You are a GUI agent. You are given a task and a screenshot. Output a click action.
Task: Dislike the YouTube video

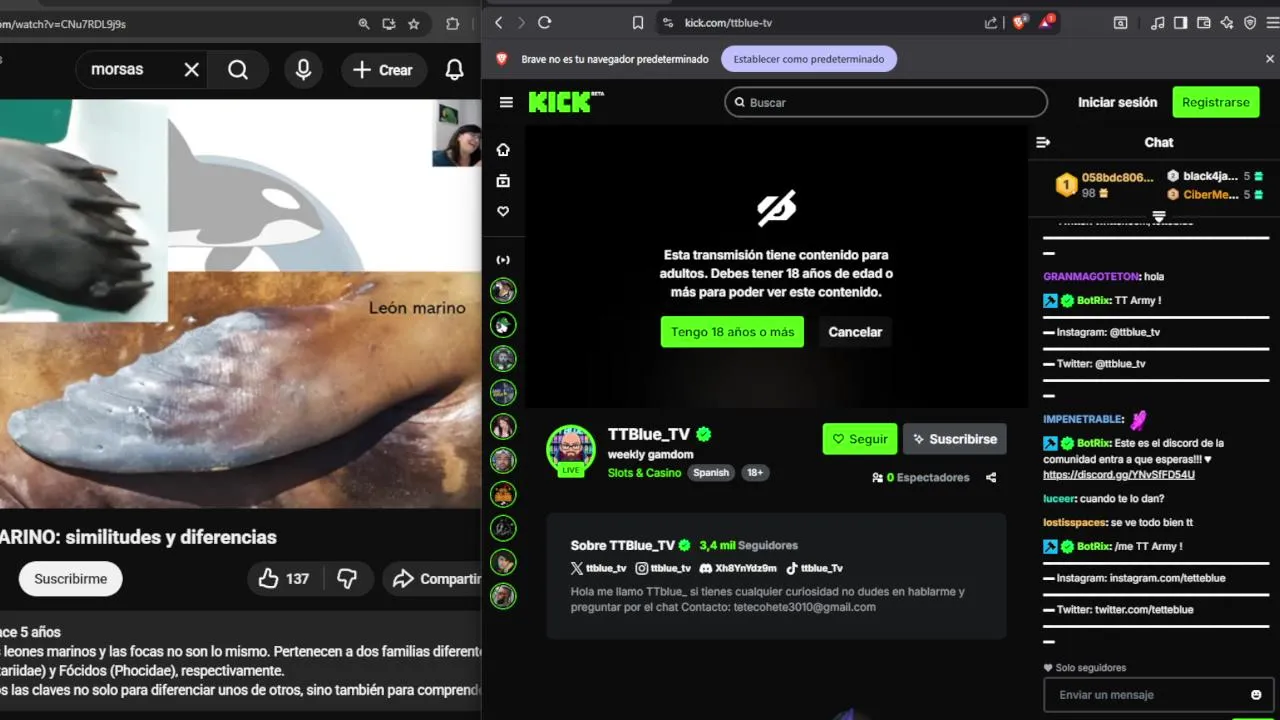(347, 579)
